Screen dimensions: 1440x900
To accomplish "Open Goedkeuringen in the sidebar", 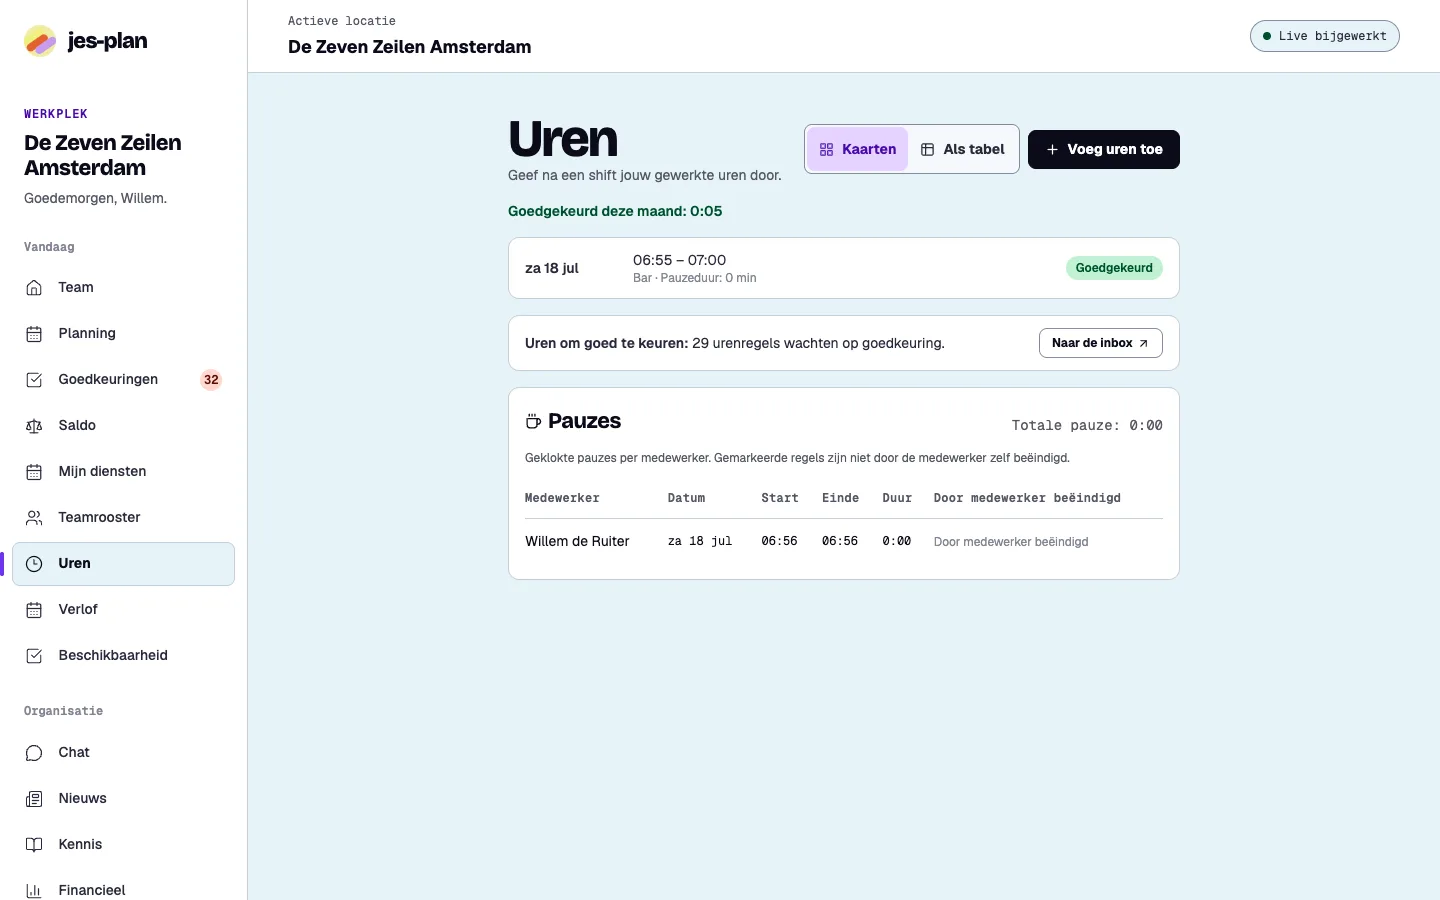I will [123, 380].
